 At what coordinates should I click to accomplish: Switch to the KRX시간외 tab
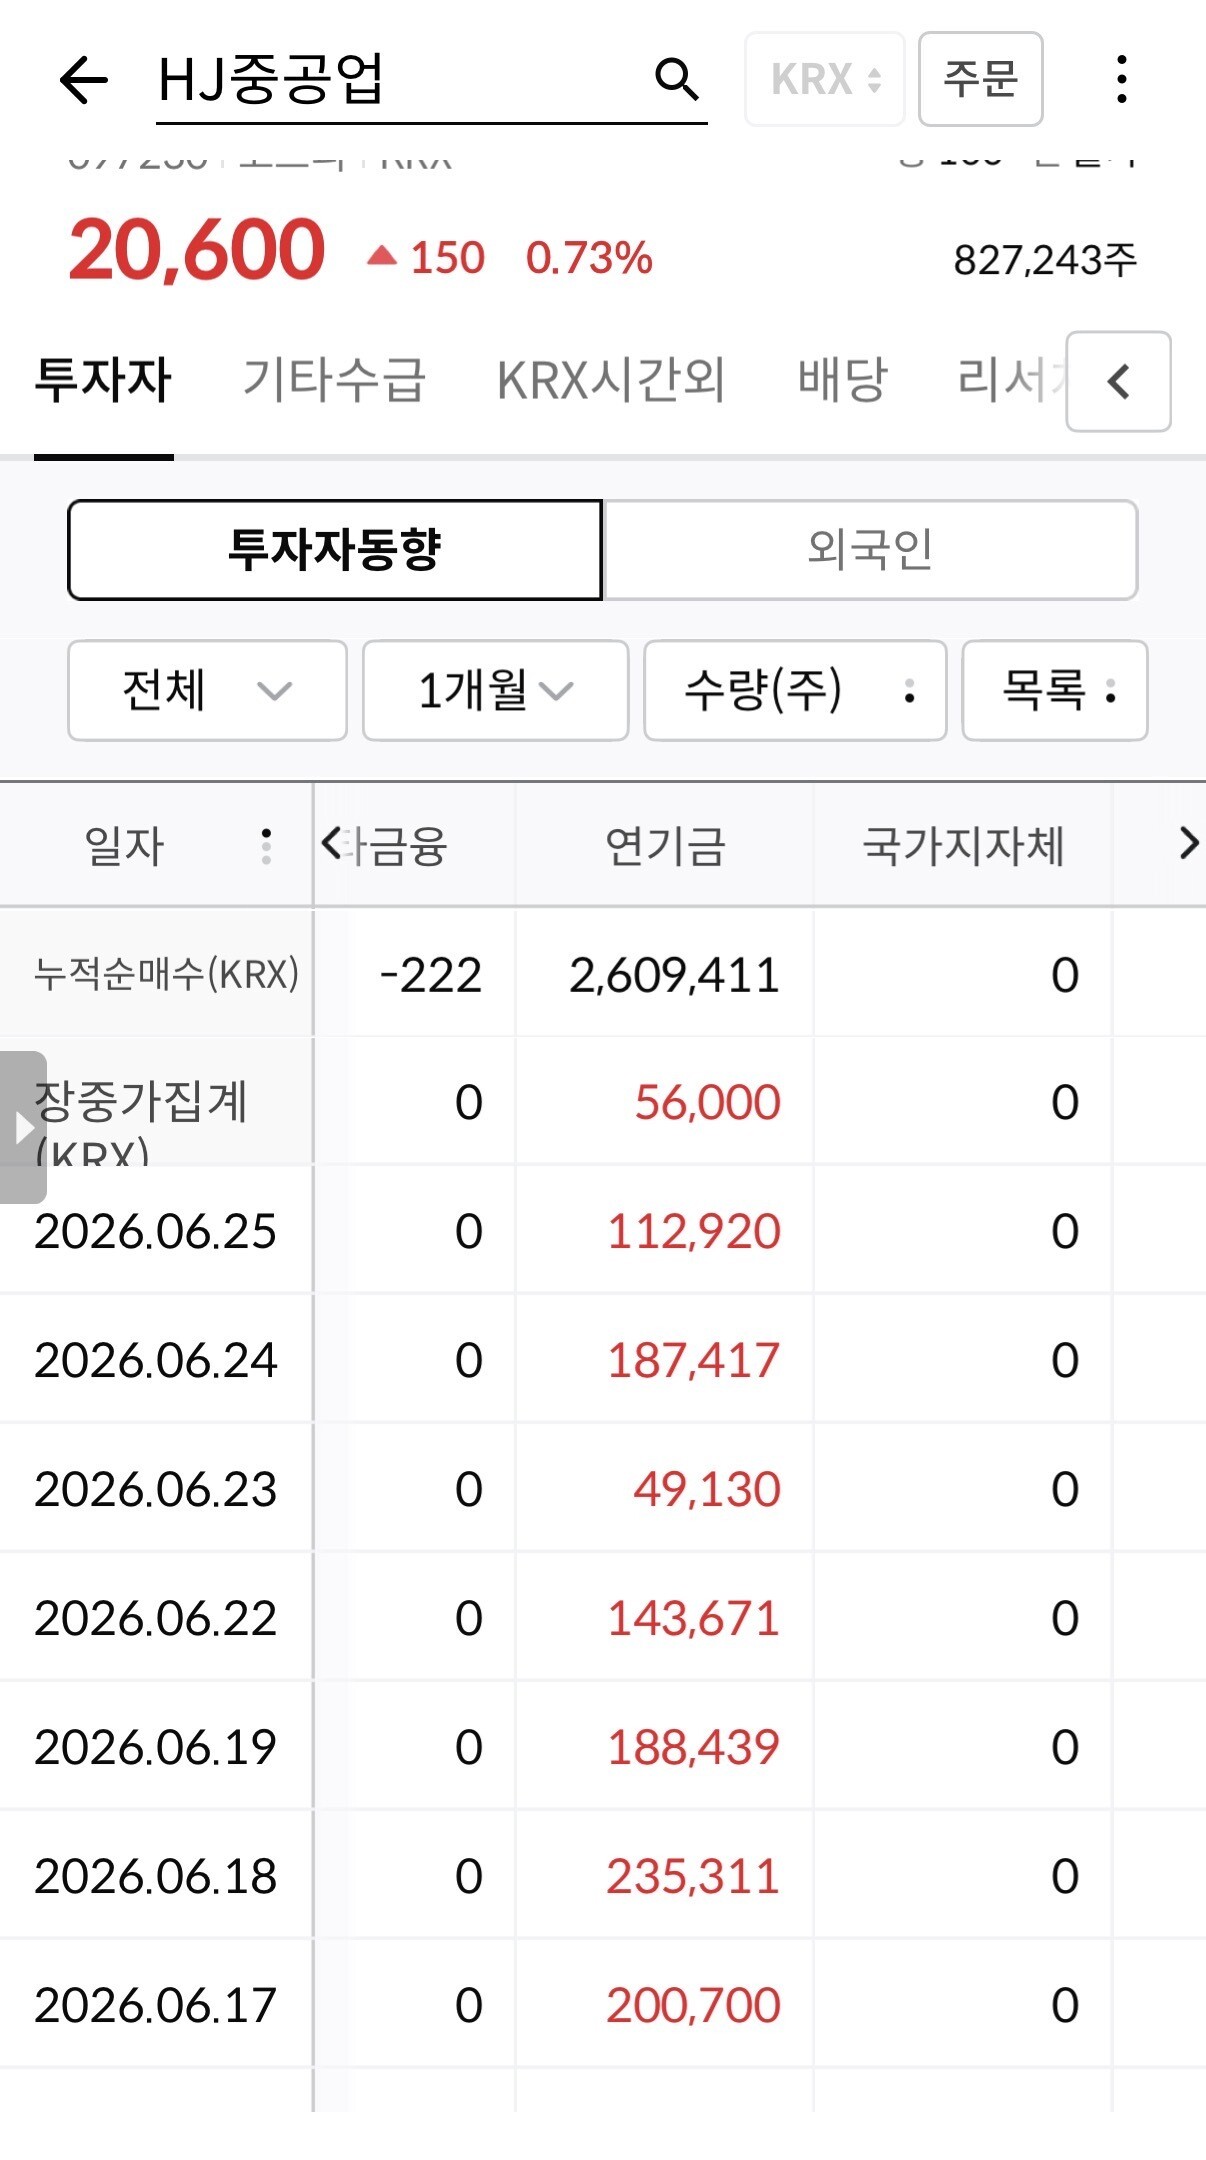click(611, 381)
